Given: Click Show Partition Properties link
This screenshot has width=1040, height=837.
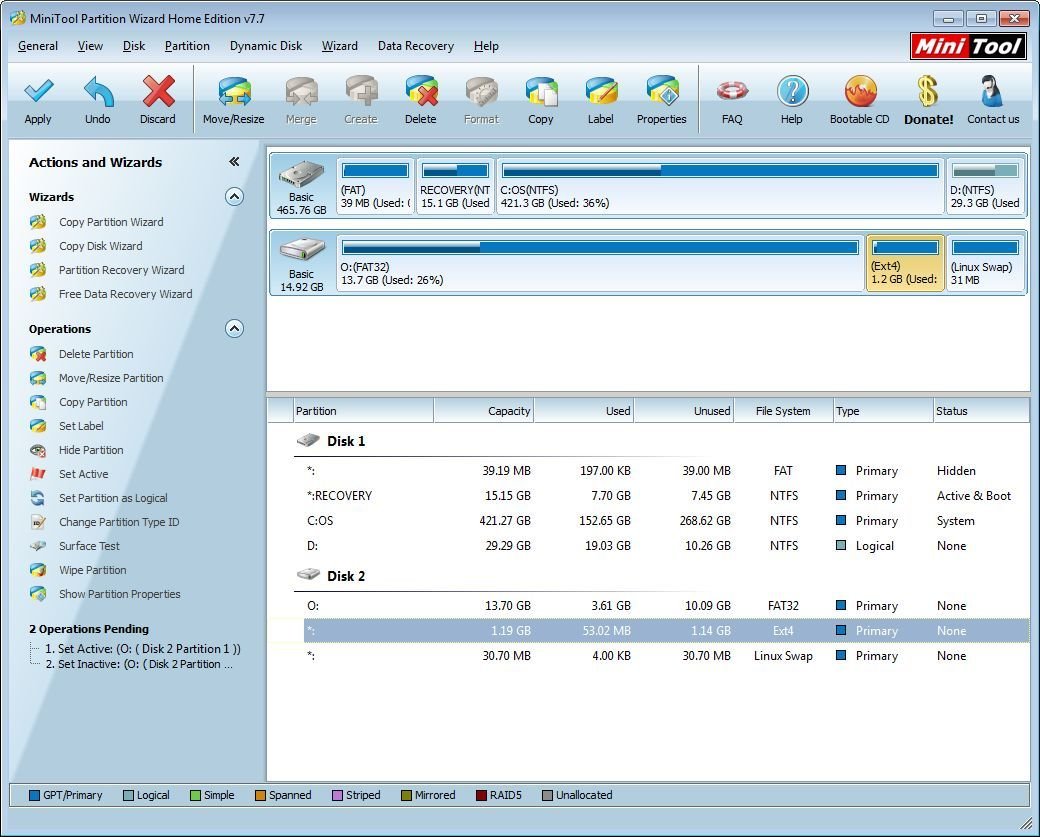Looking at the screenshot, I should [x=119, y=594].
